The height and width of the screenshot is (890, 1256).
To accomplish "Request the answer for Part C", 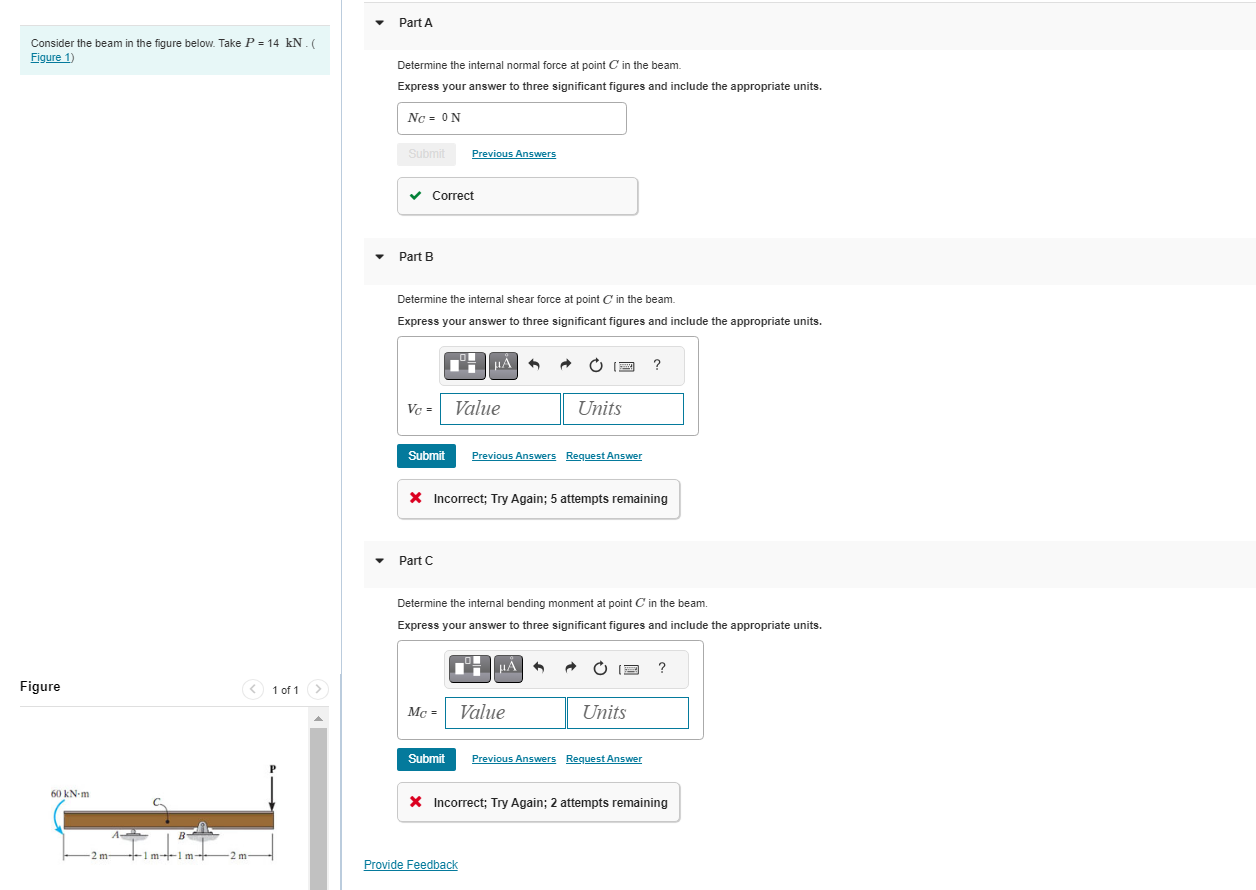I will pos(604,759).
